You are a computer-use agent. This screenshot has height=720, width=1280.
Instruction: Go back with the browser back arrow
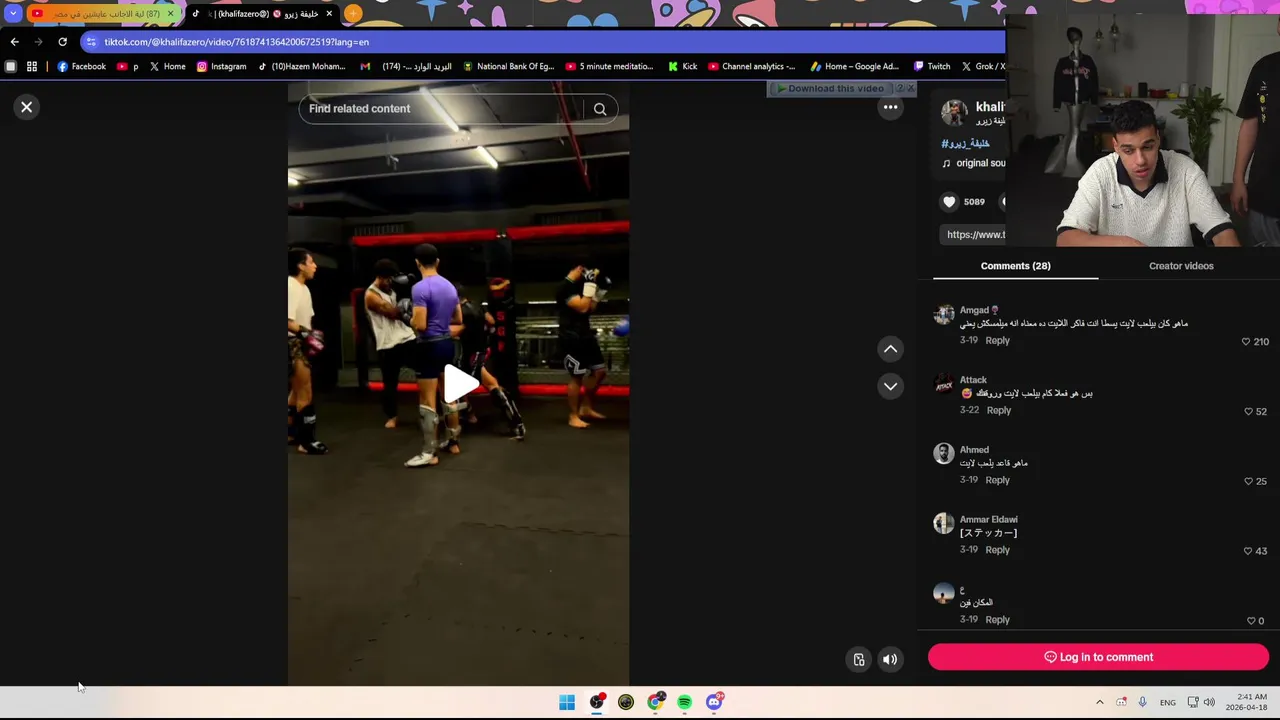point(14,42)
